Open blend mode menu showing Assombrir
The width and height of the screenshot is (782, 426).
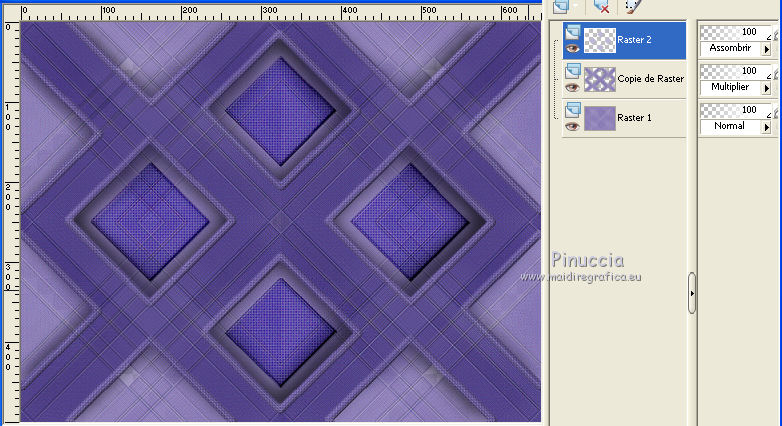point(736,48)
